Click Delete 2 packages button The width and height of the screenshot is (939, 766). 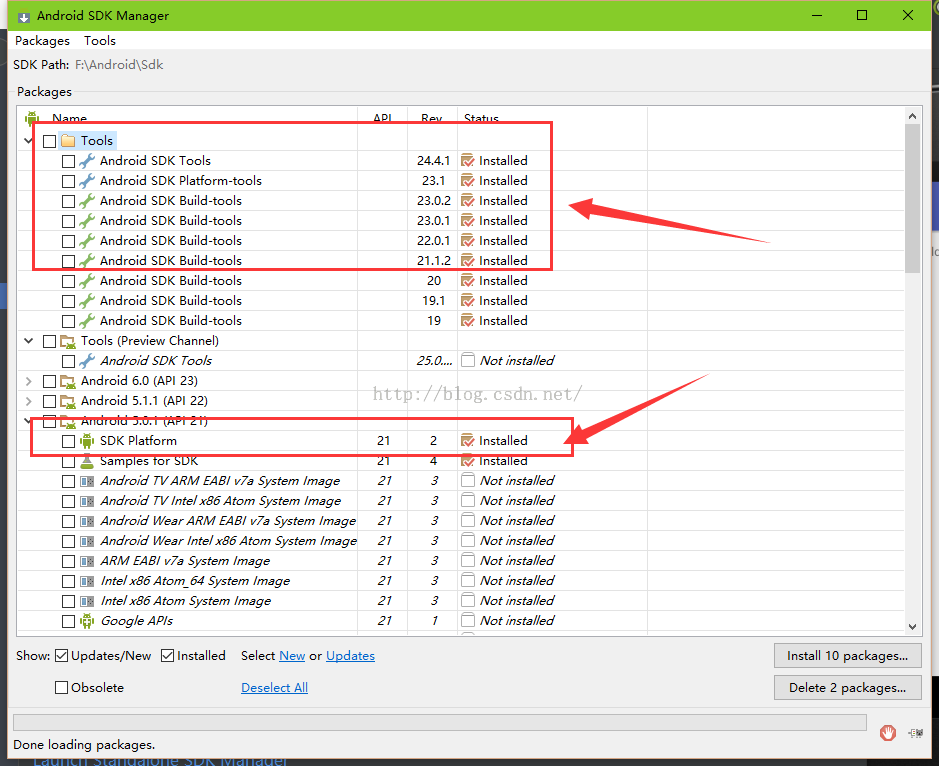[x=847, y=688]
